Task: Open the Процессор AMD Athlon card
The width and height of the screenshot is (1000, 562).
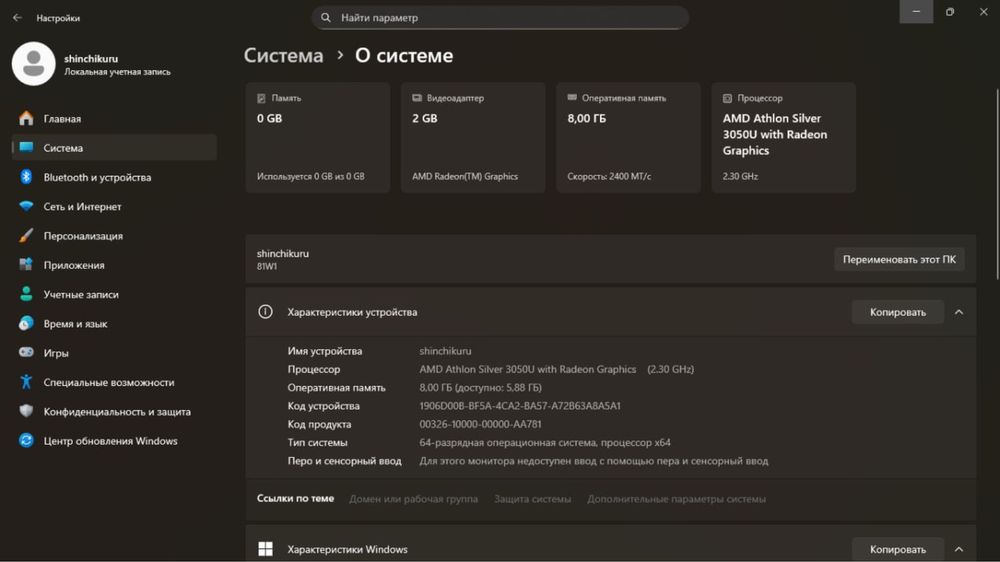Action: point(784,137)
